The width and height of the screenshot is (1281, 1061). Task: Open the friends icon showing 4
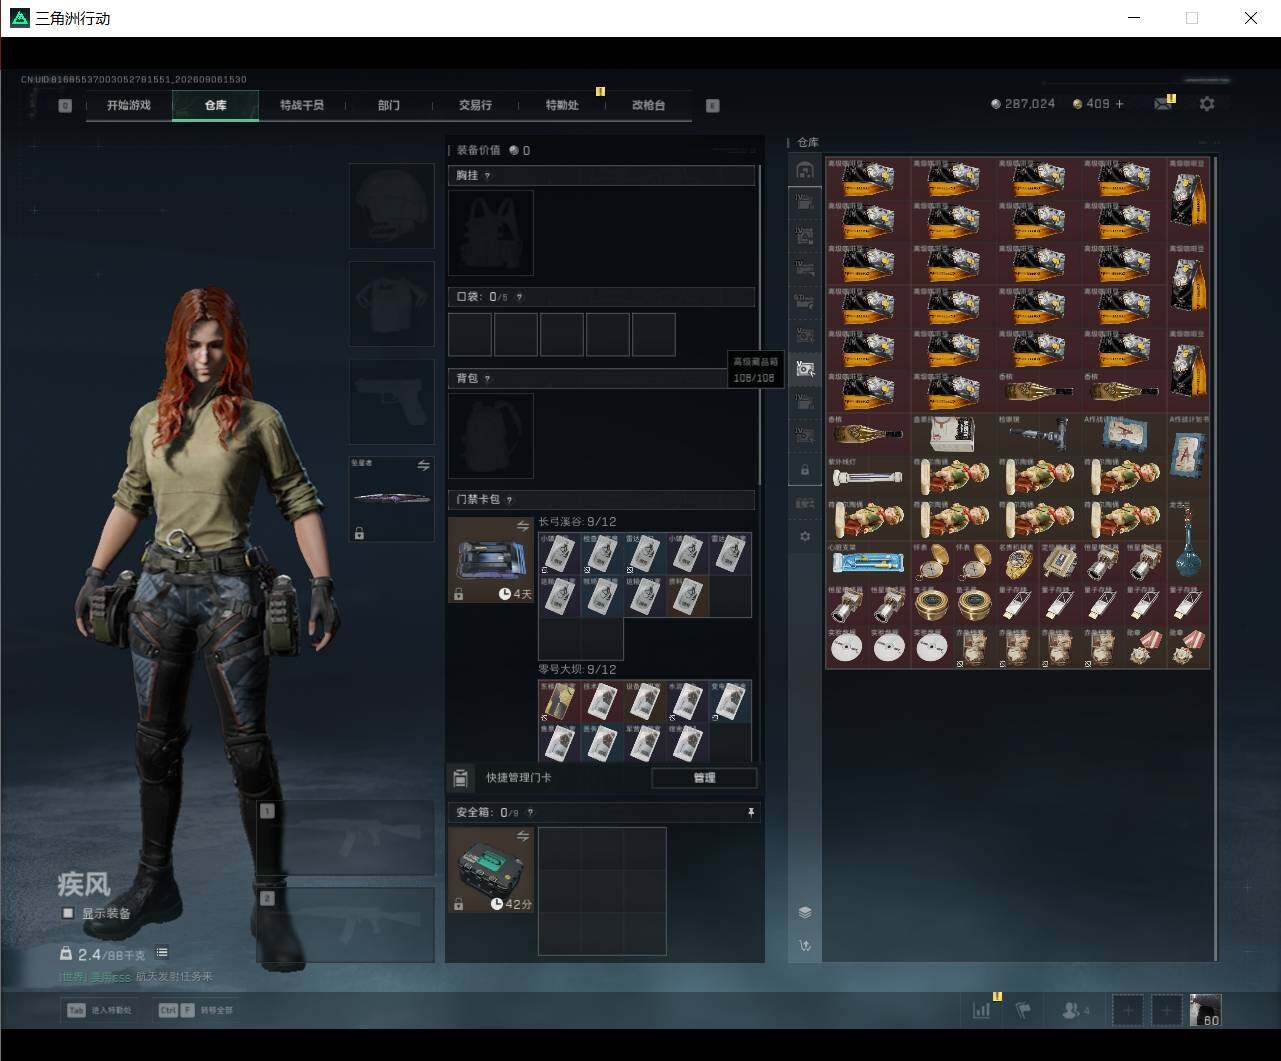pyautogui.click(x=1075, y=1010)
